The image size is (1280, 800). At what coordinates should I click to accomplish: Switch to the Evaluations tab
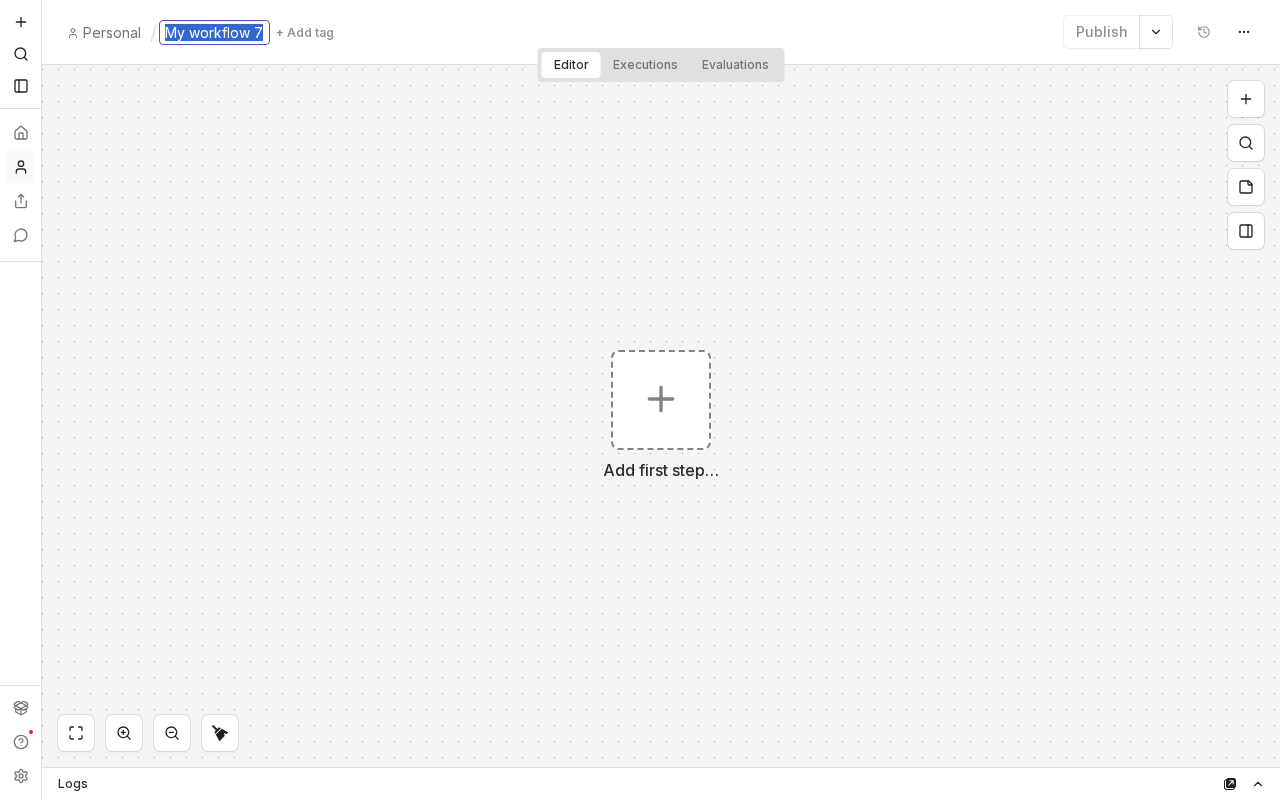(735, 65)
